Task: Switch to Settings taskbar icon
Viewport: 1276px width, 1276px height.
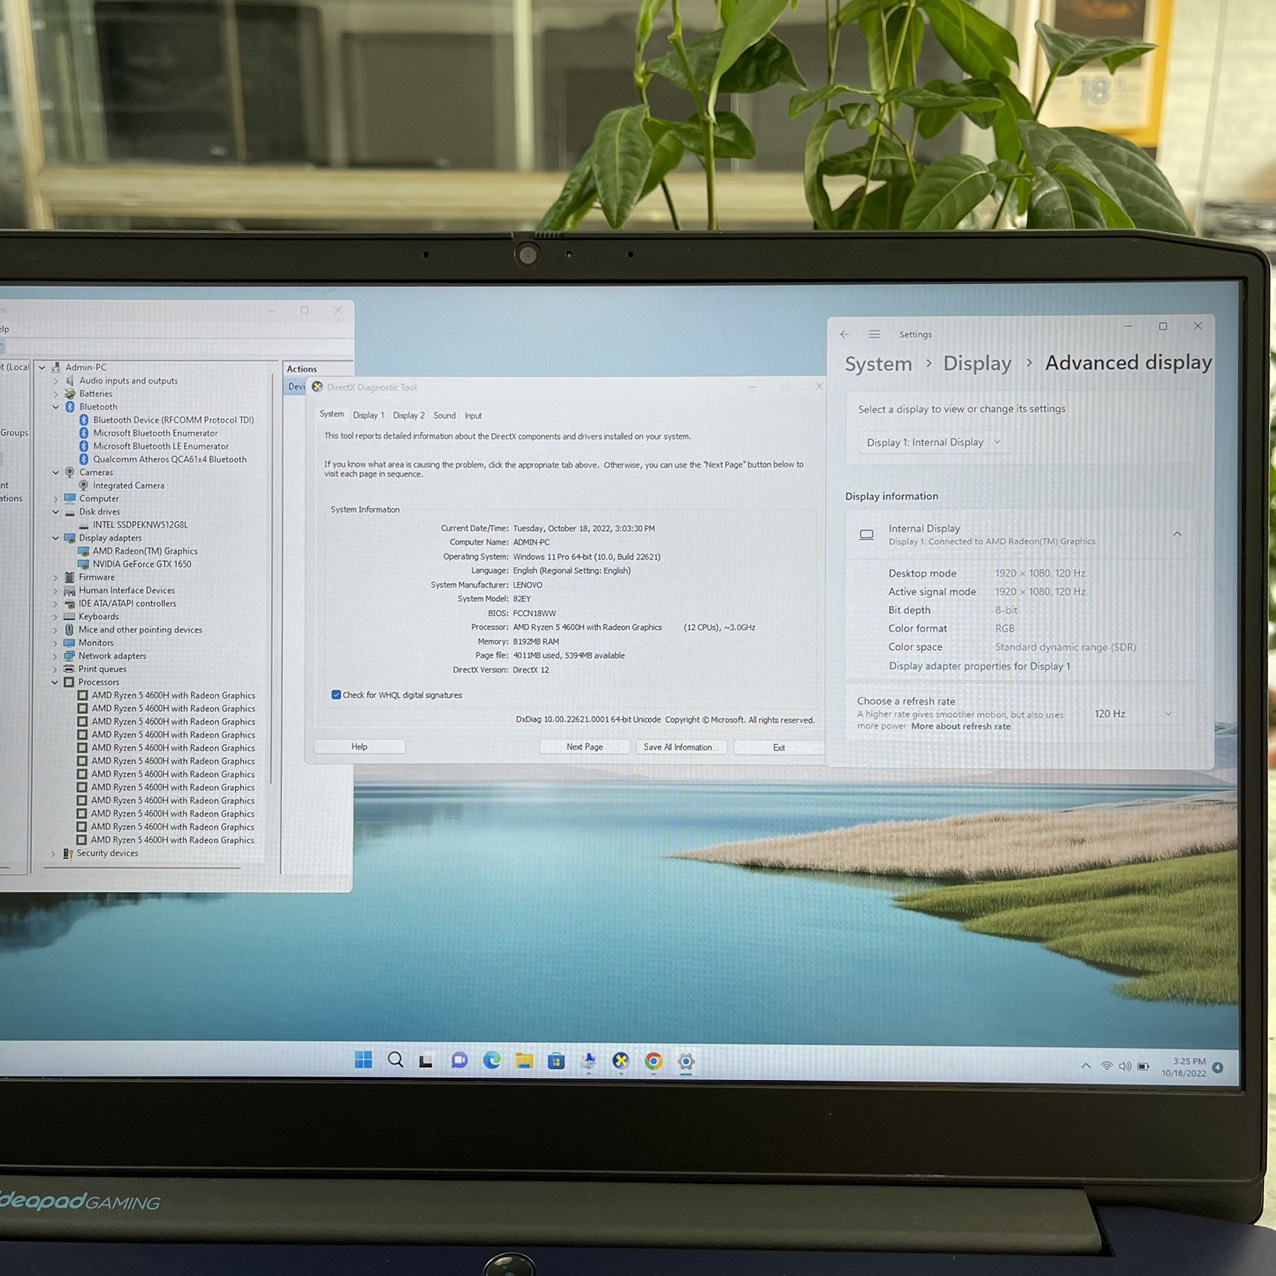Action: [x=686, y=1062]
